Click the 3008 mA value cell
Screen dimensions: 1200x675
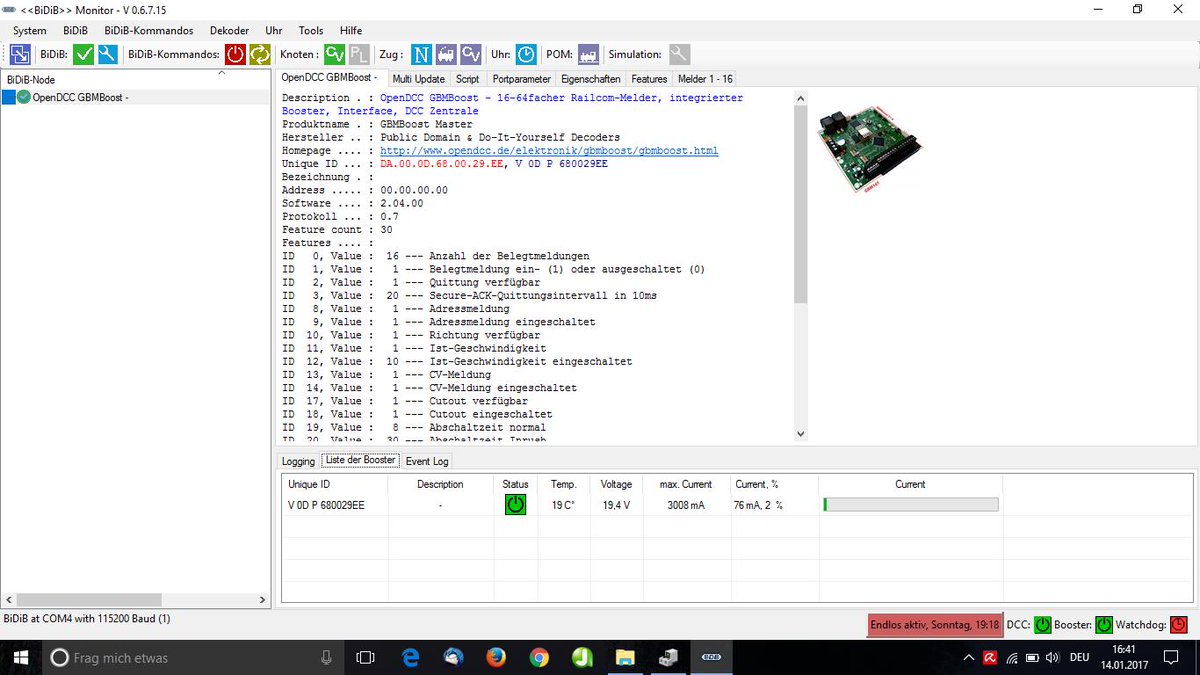click(x=686, y=505)
